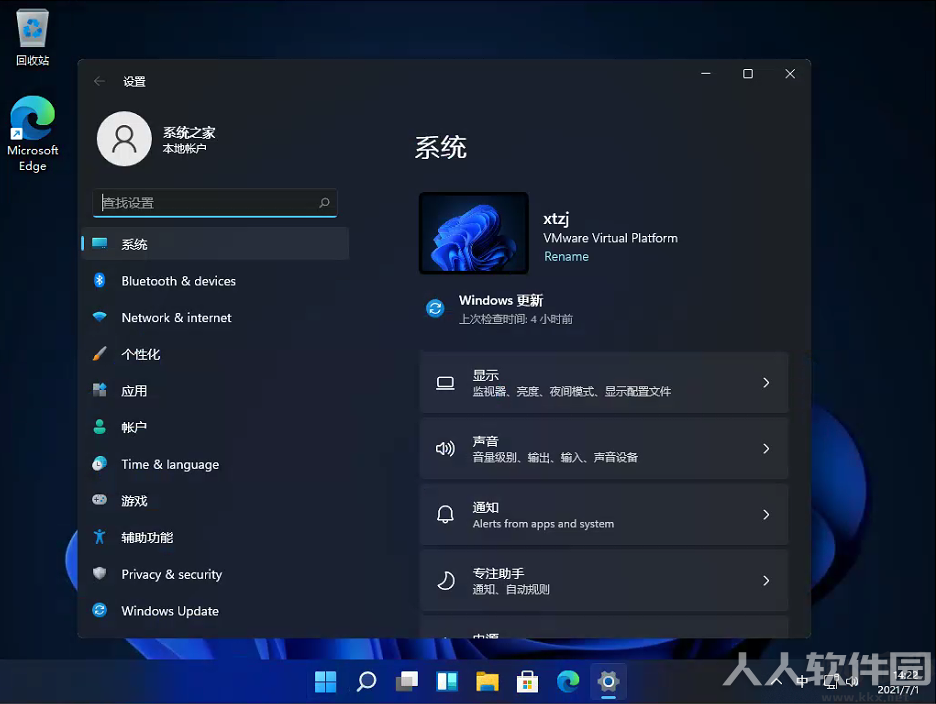936x704 pixels.
Task: Launch Microsoft Edge desktop shortcut
Action: click(32, 134)
